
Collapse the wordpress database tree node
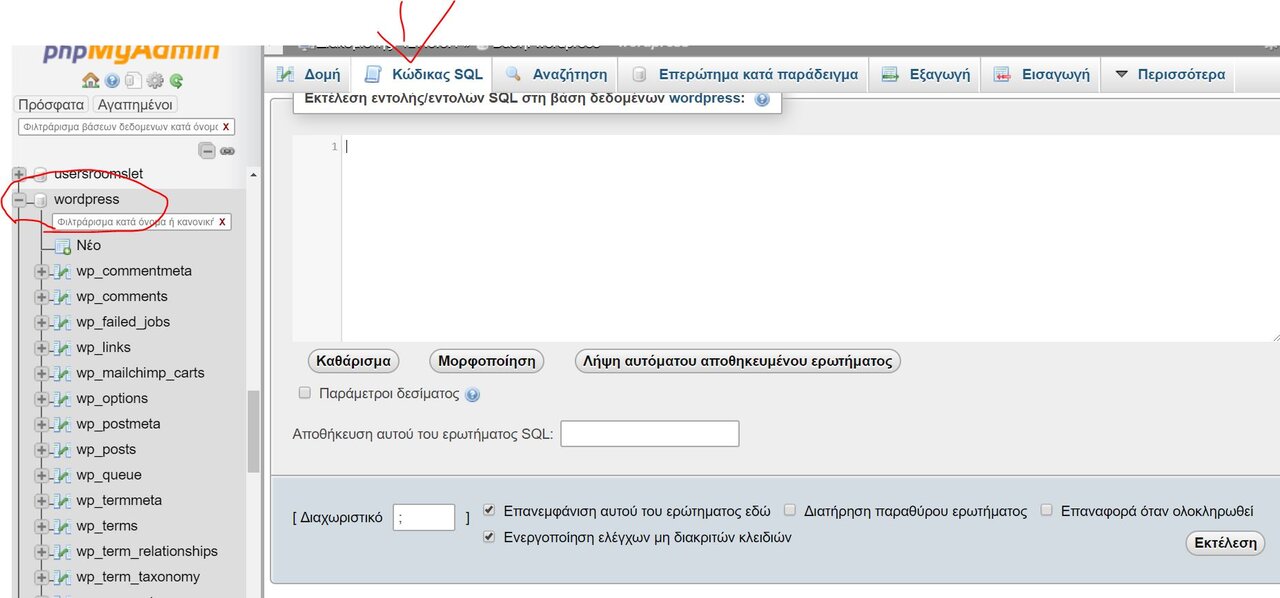point(19,200)
